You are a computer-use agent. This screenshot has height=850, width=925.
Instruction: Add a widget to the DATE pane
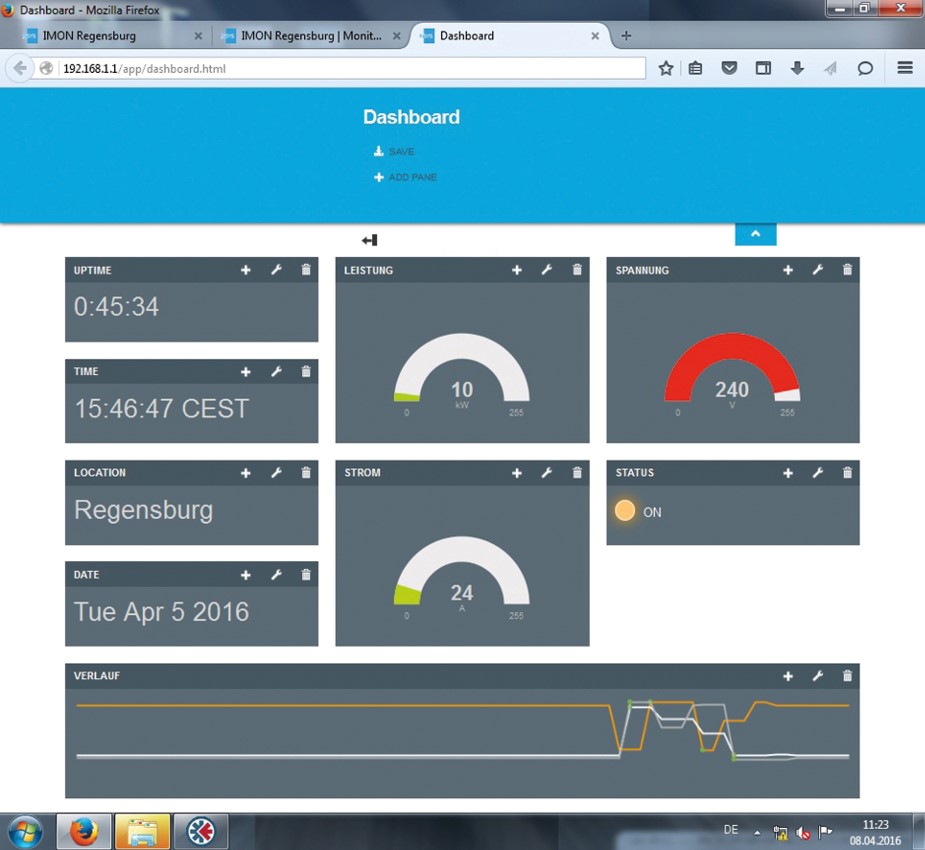pyautogui.click(x=246, y=575)
